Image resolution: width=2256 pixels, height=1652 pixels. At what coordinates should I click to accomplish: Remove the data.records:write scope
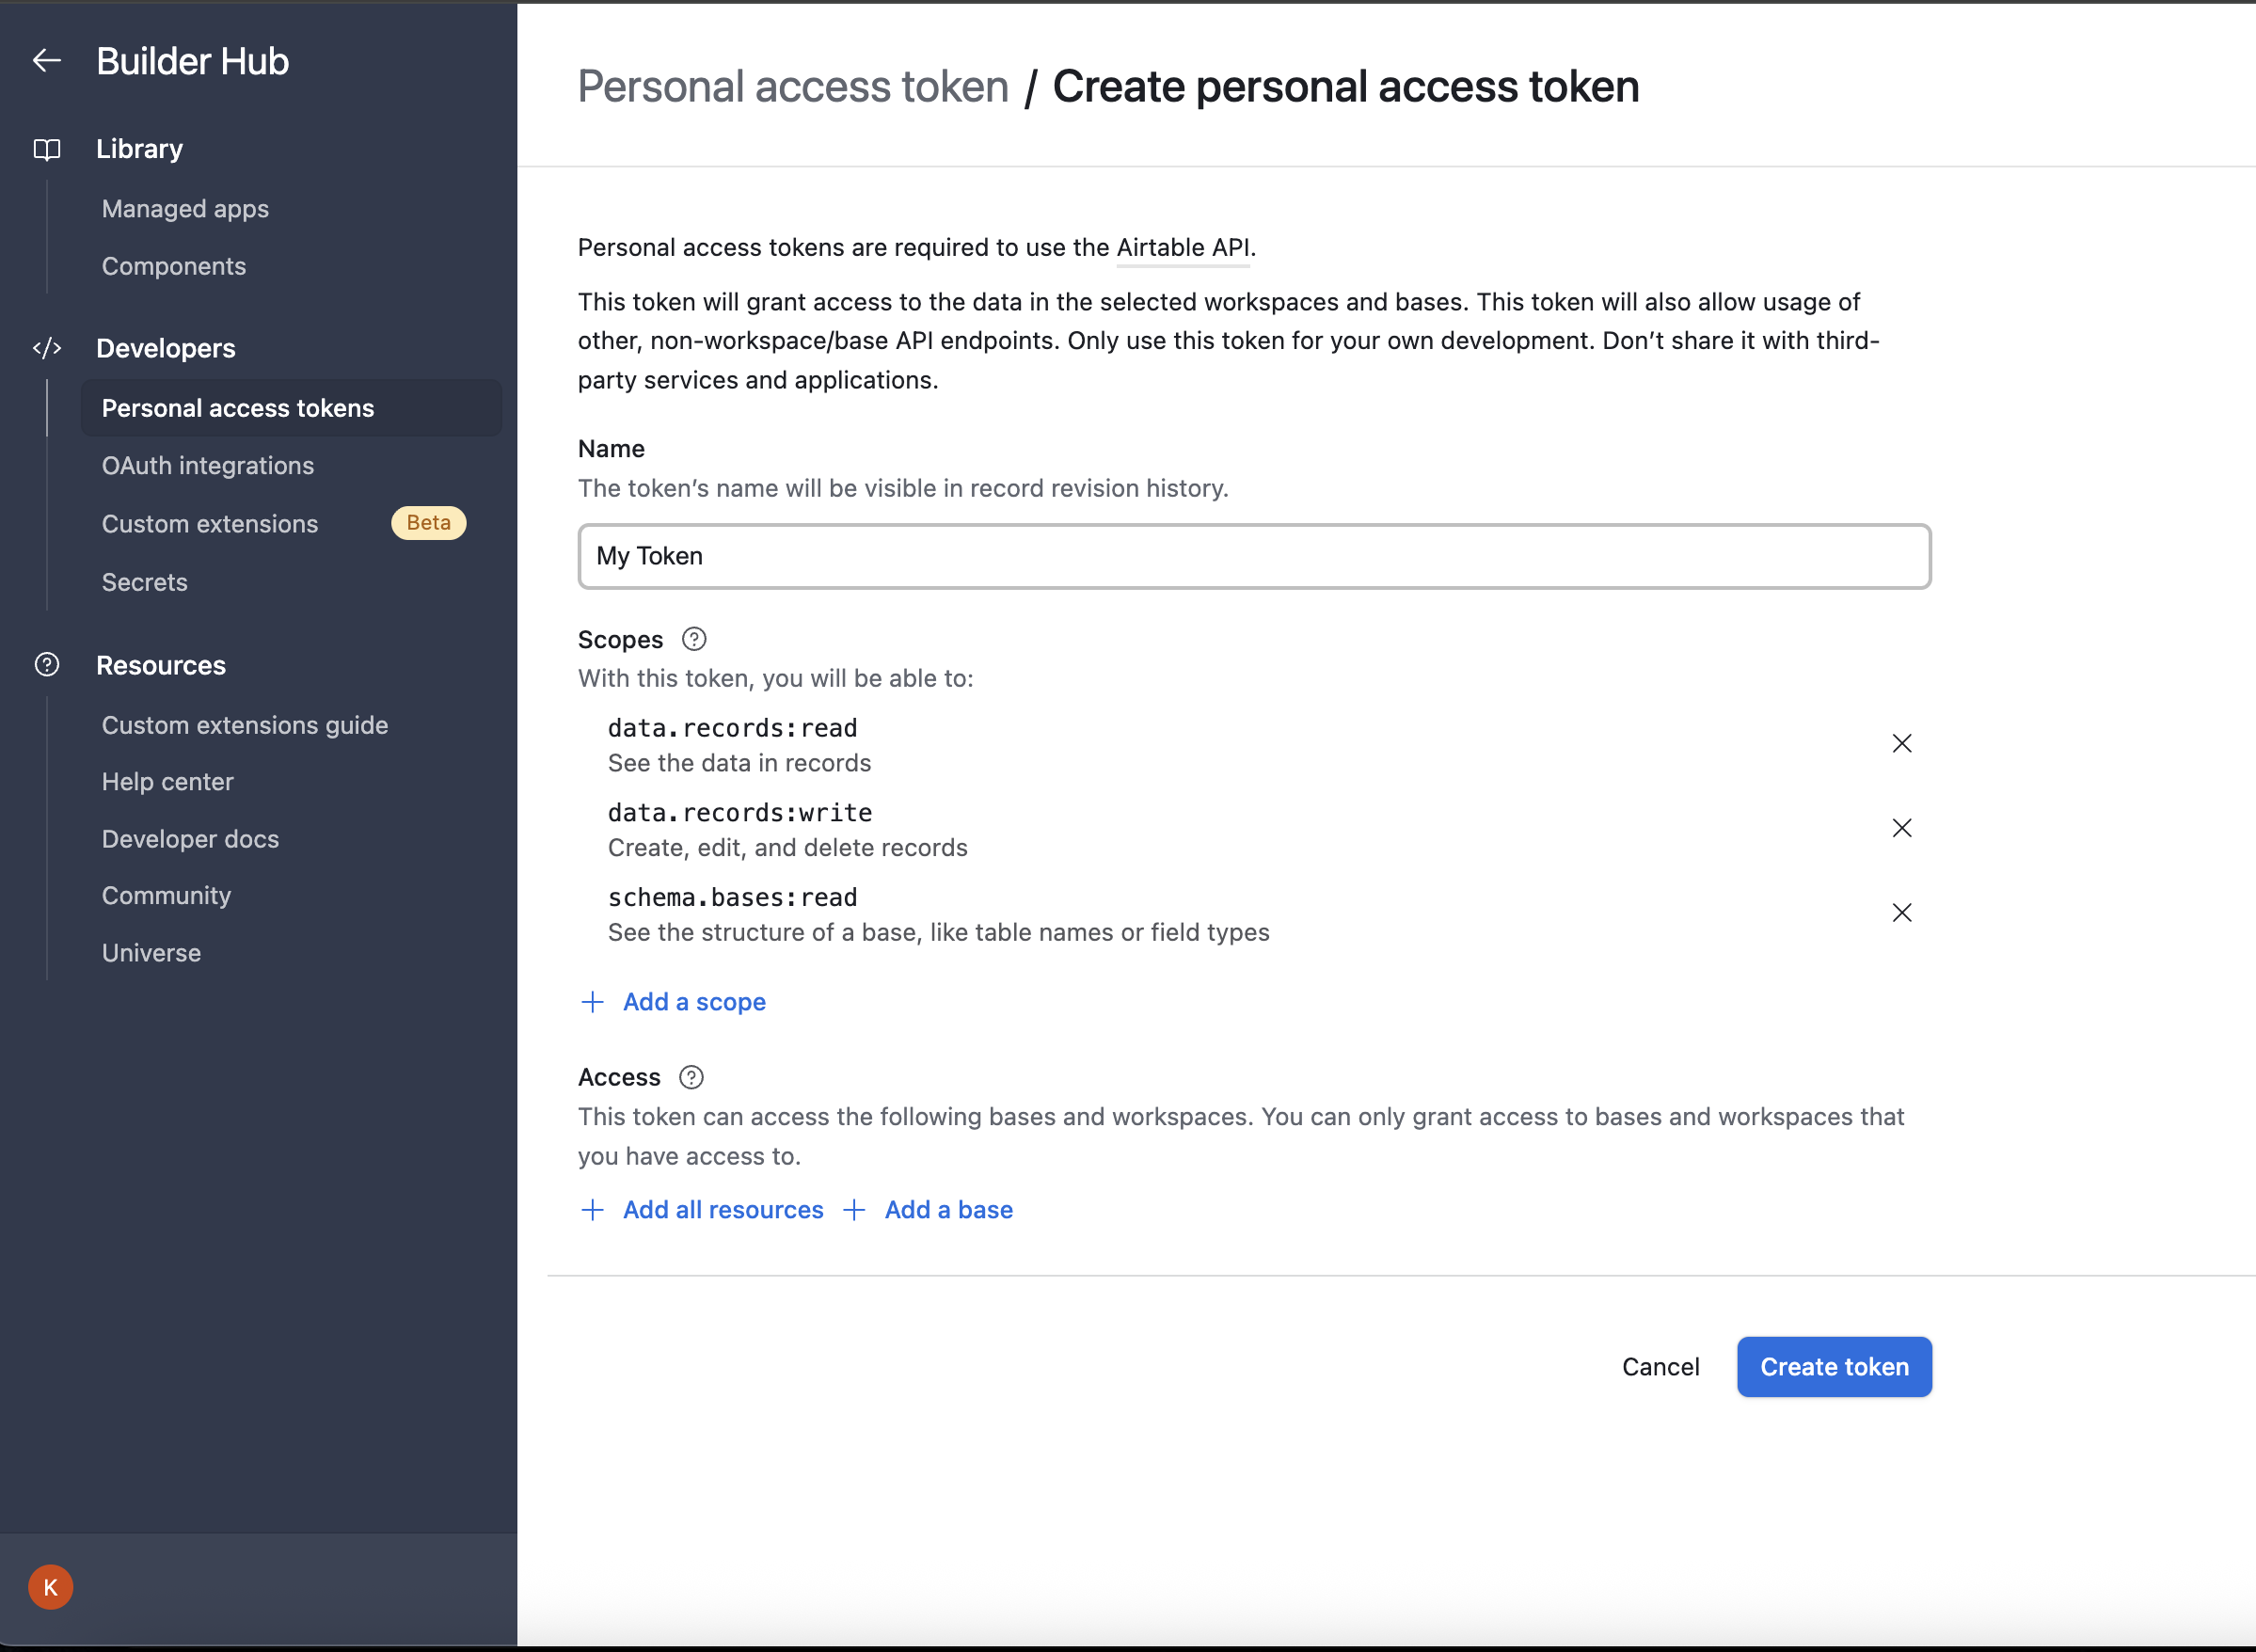[1901, 828]
